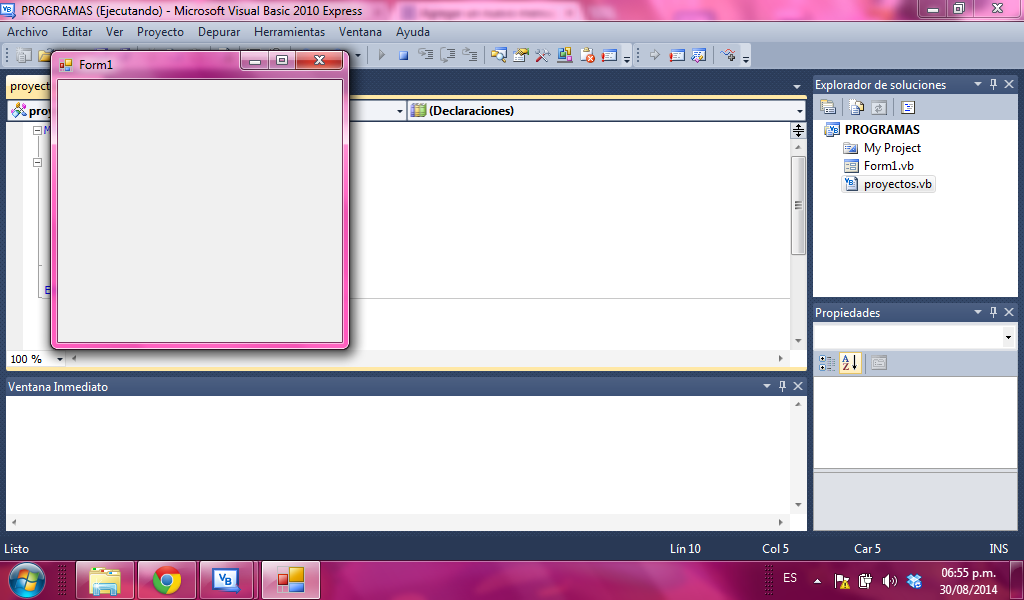This screenshot has height=600, width=1024.
Task: Open the Ventana Inmediato window options arrow
Action: [767, 386]
